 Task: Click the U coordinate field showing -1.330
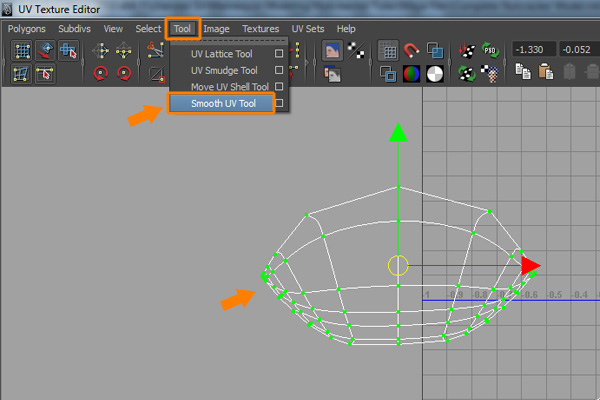pos(534,50)
